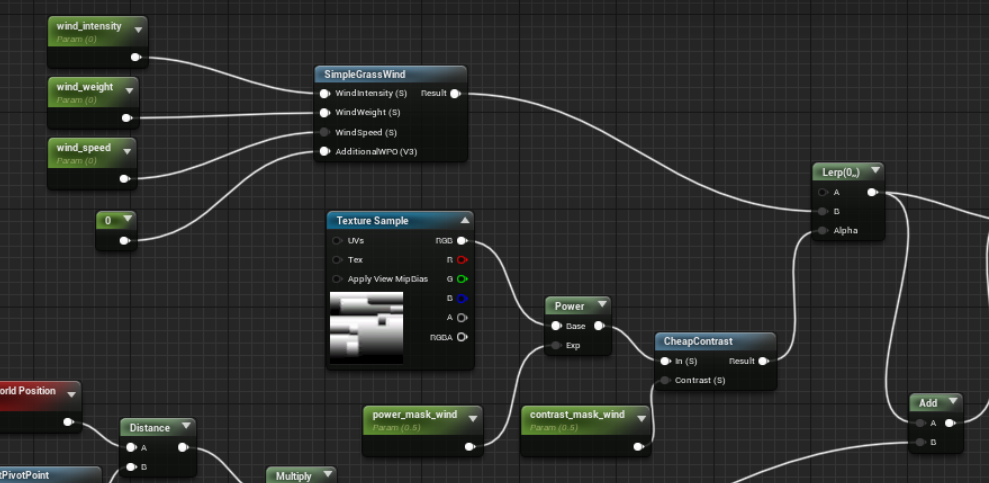The image size is (989, 483).
Task: Click the green G channel output pin
Action: tap(462, 279)
